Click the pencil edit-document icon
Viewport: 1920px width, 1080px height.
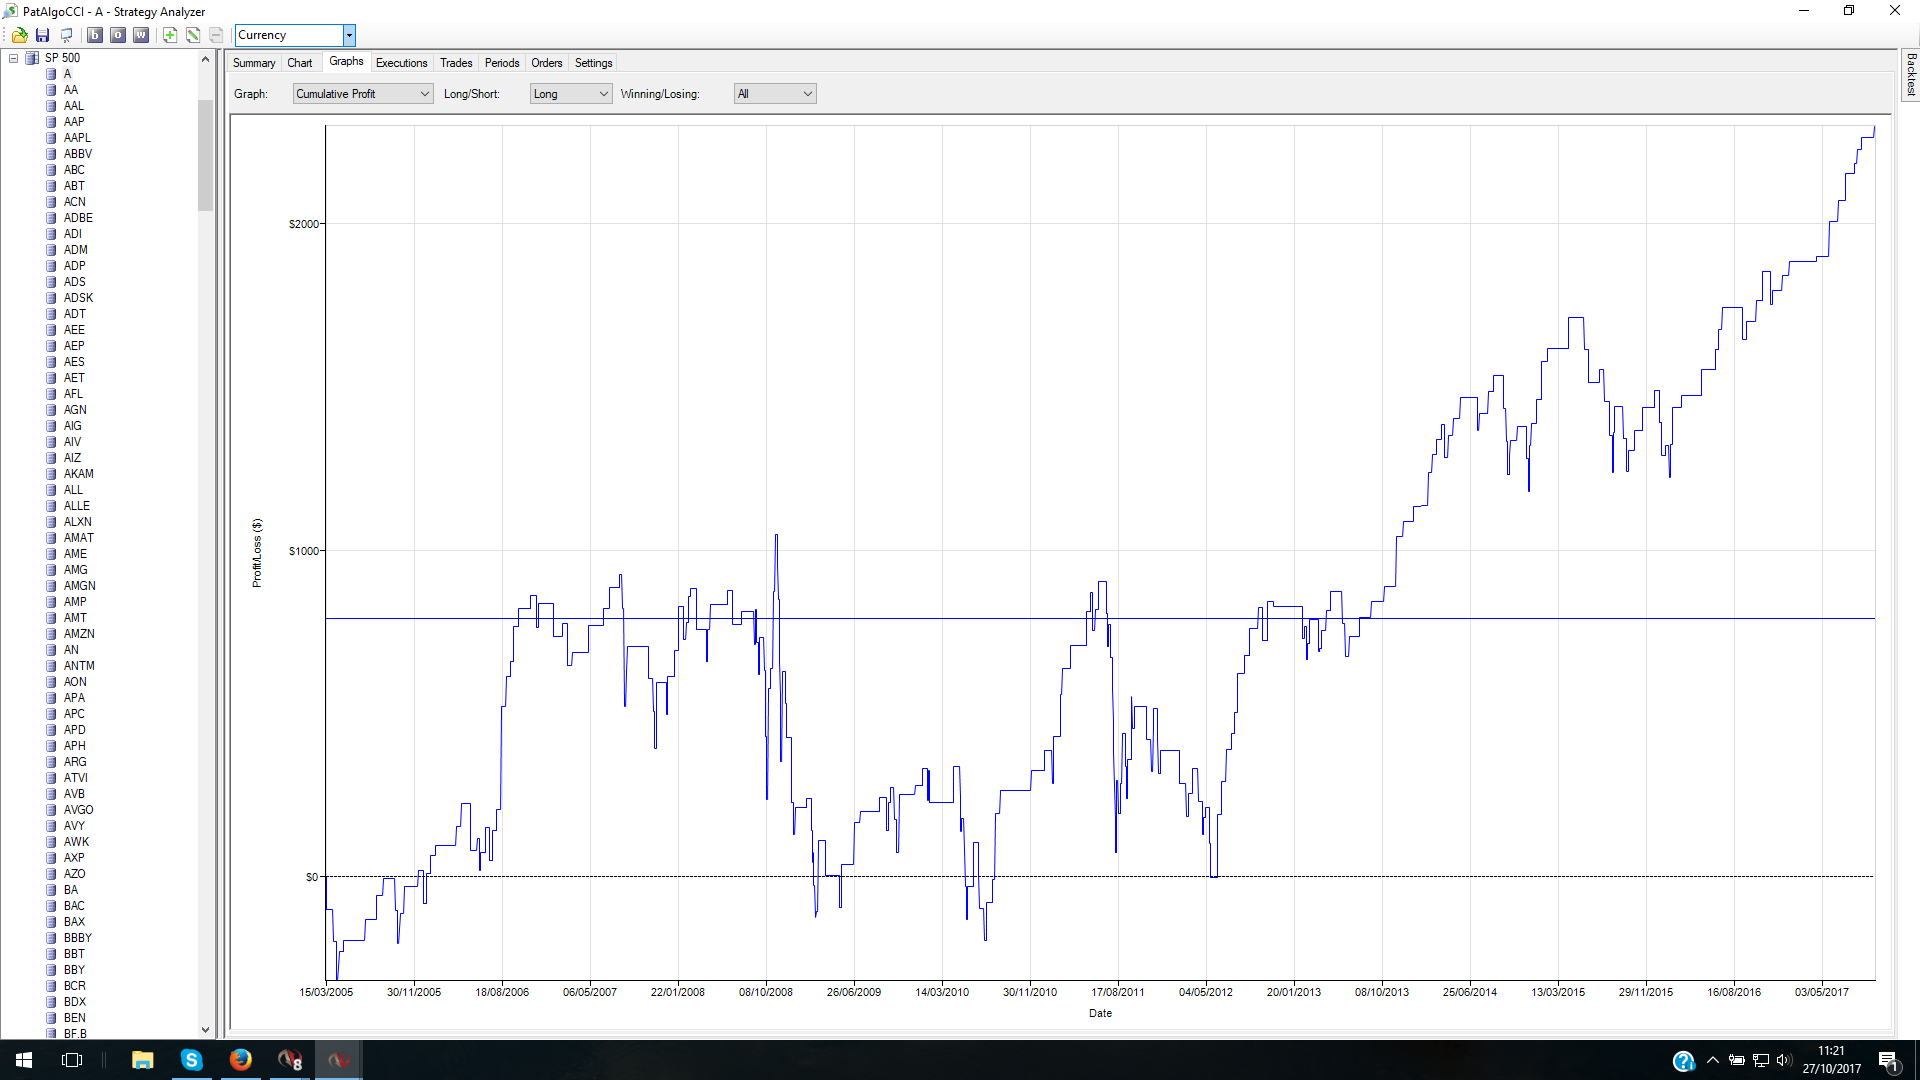[x=193, y=35]
